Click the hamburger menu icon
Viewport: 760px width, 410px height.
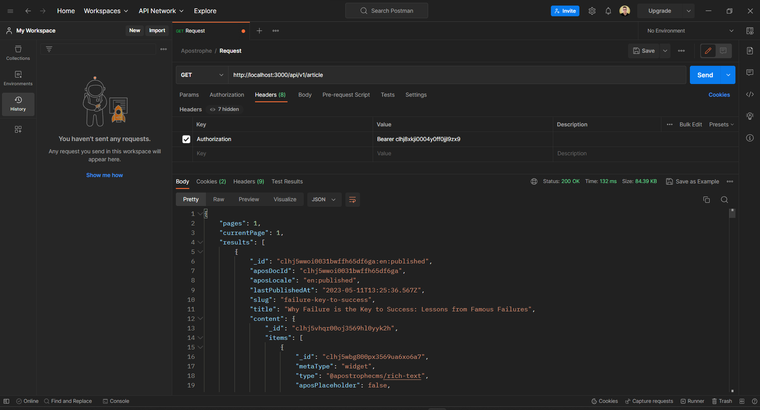tap(10, 11)
